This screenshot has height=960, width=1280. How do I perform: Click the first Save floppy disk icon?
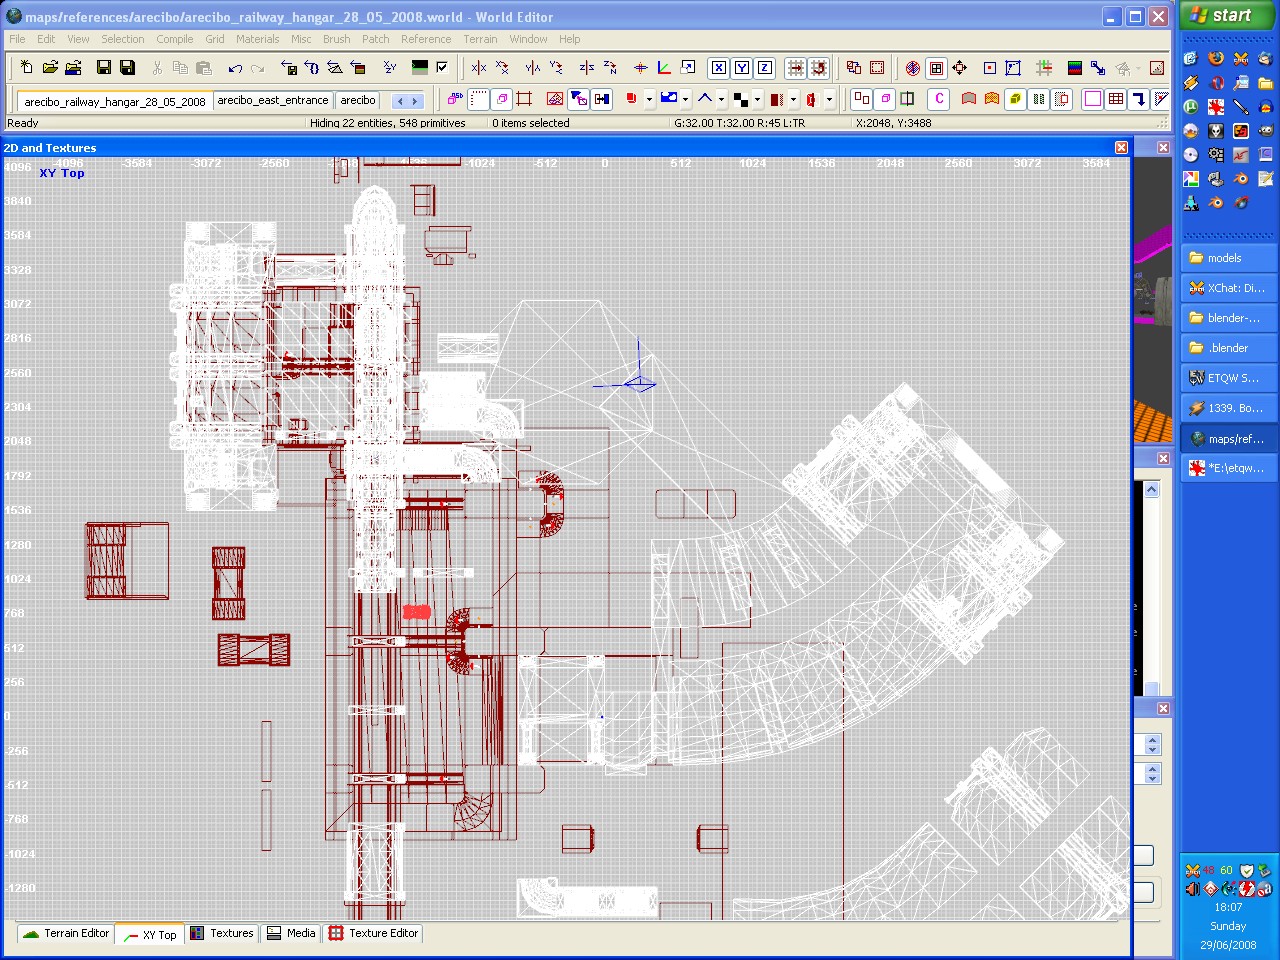coord(103,68)
